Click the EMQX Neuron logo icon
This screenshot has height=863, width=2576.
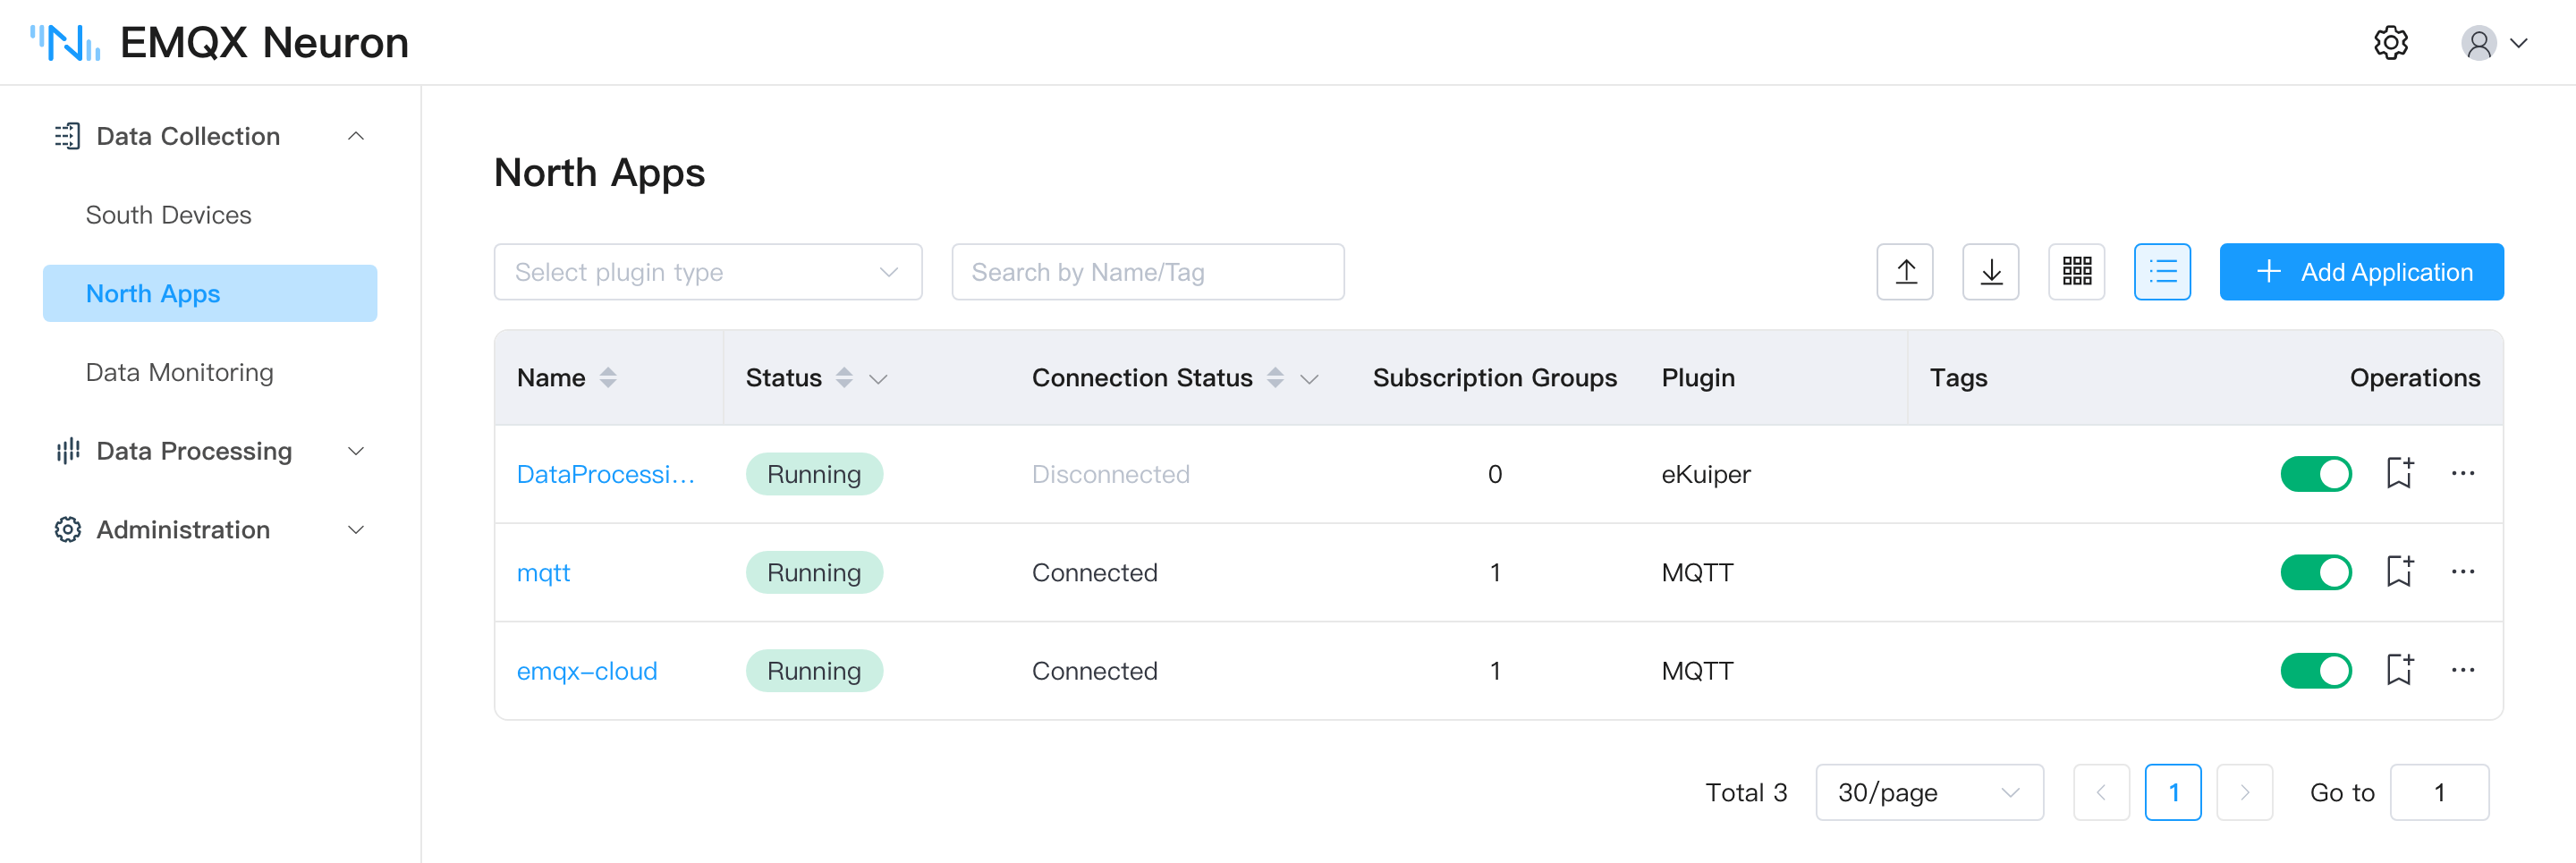pos(65,43)
